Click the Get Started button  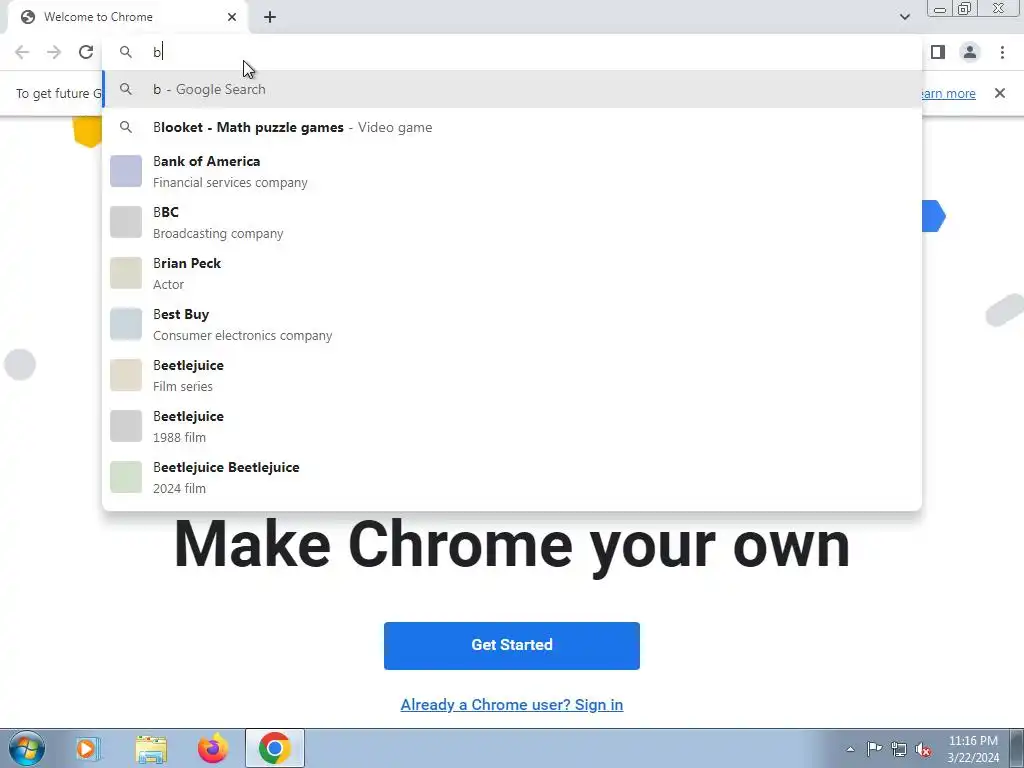click(x=512, y=645)
